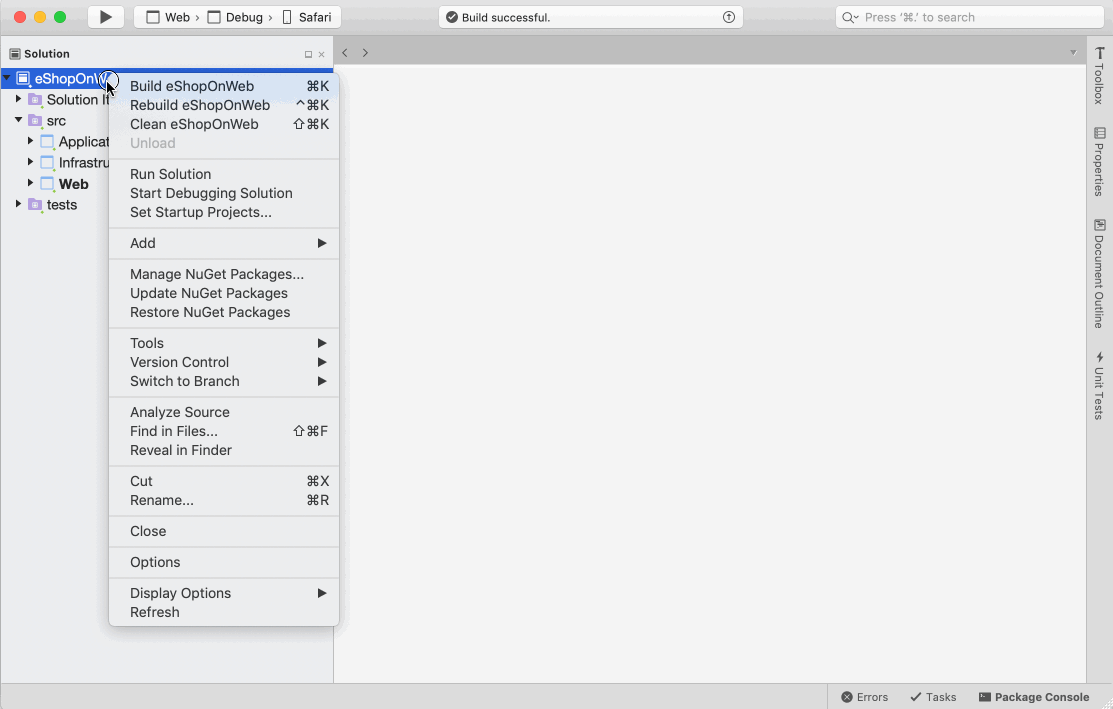Click the Application project icon

click(47, 142)
